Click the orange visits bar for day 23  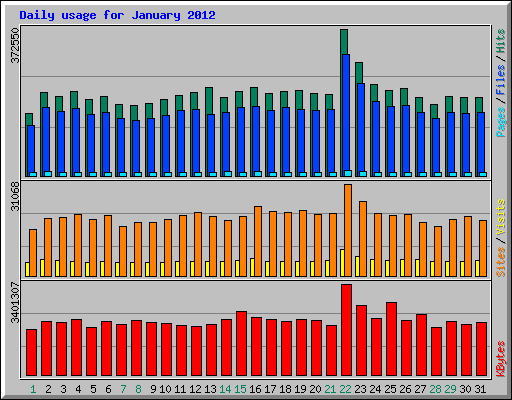tap(363, 239)
